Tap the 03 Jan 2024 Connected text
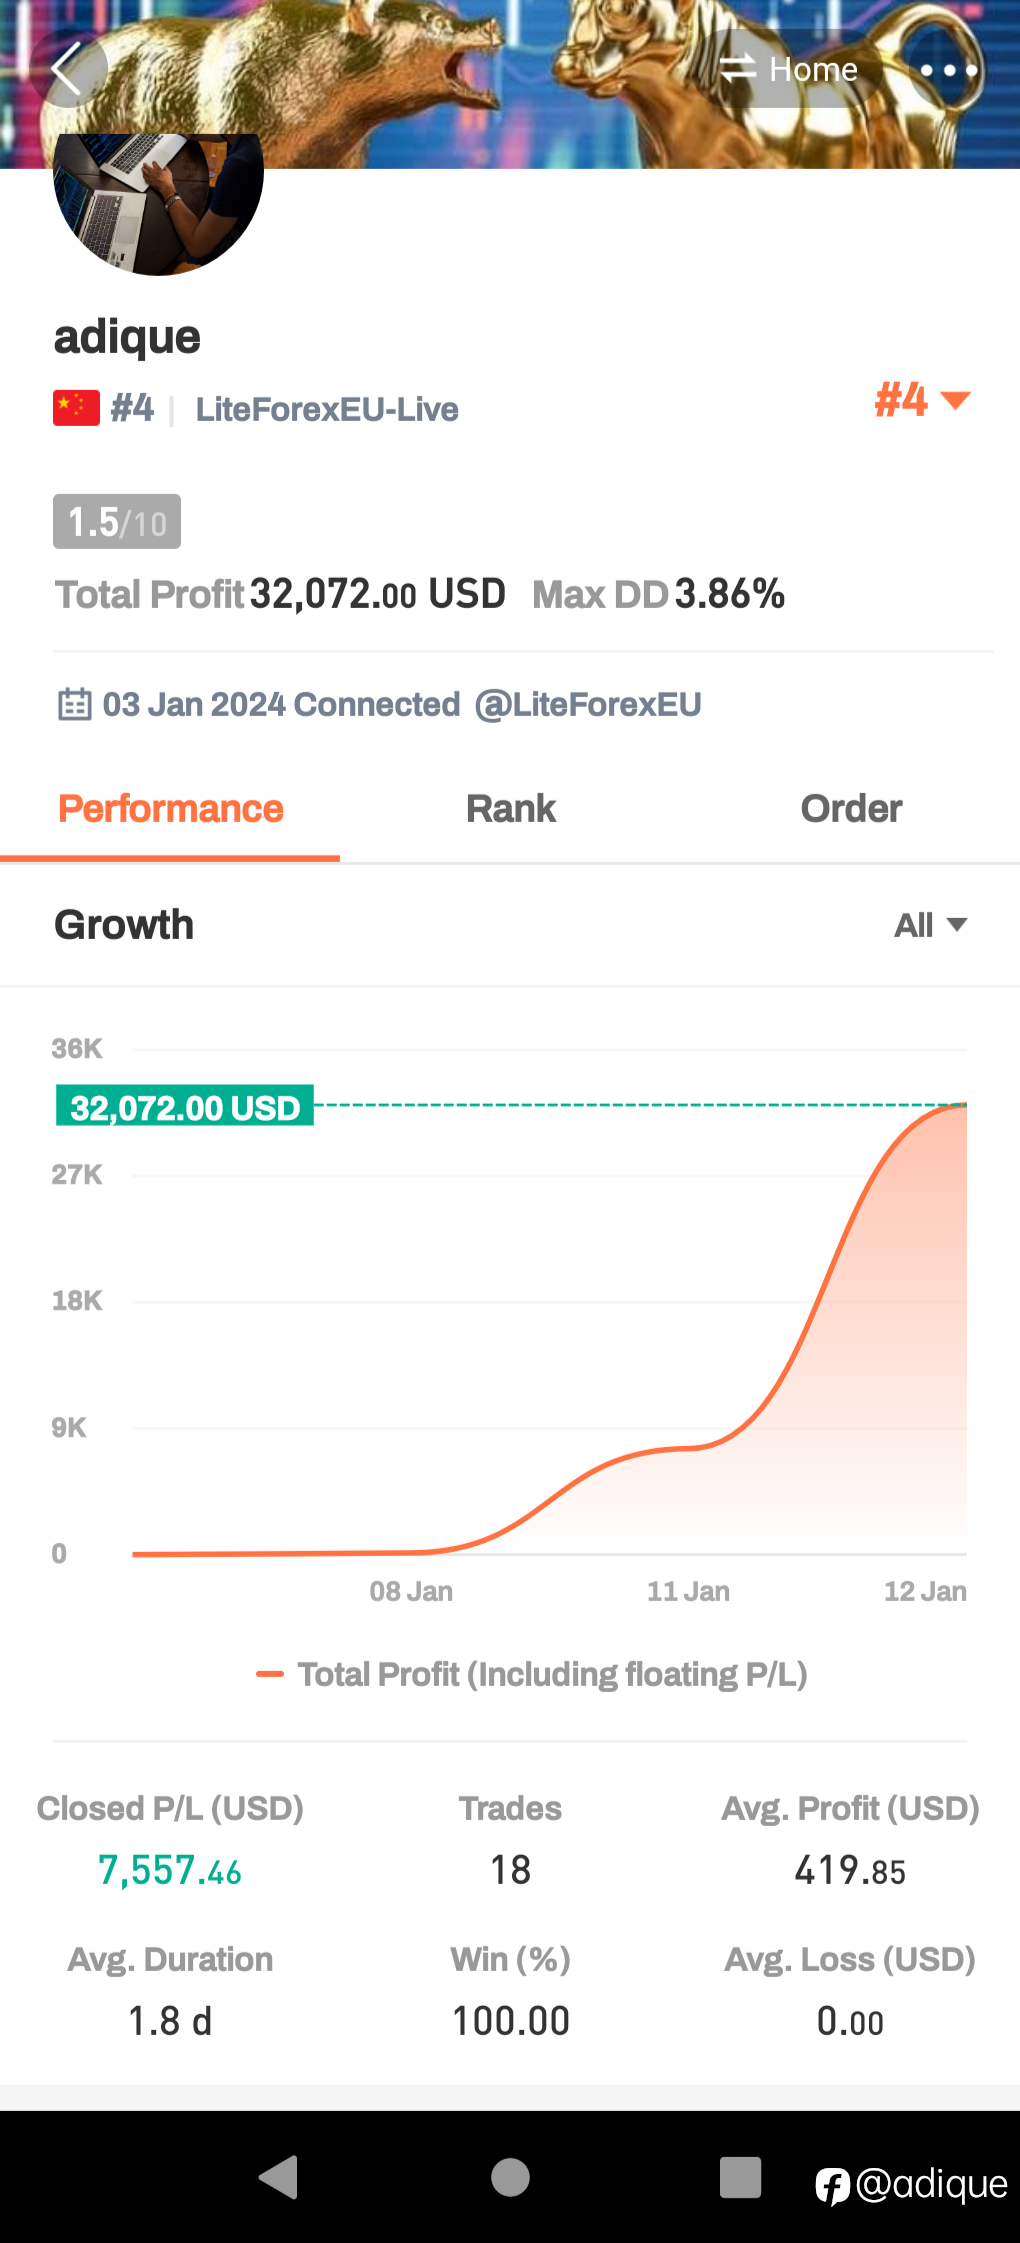 pyautogui.click(x=281, y=704)
